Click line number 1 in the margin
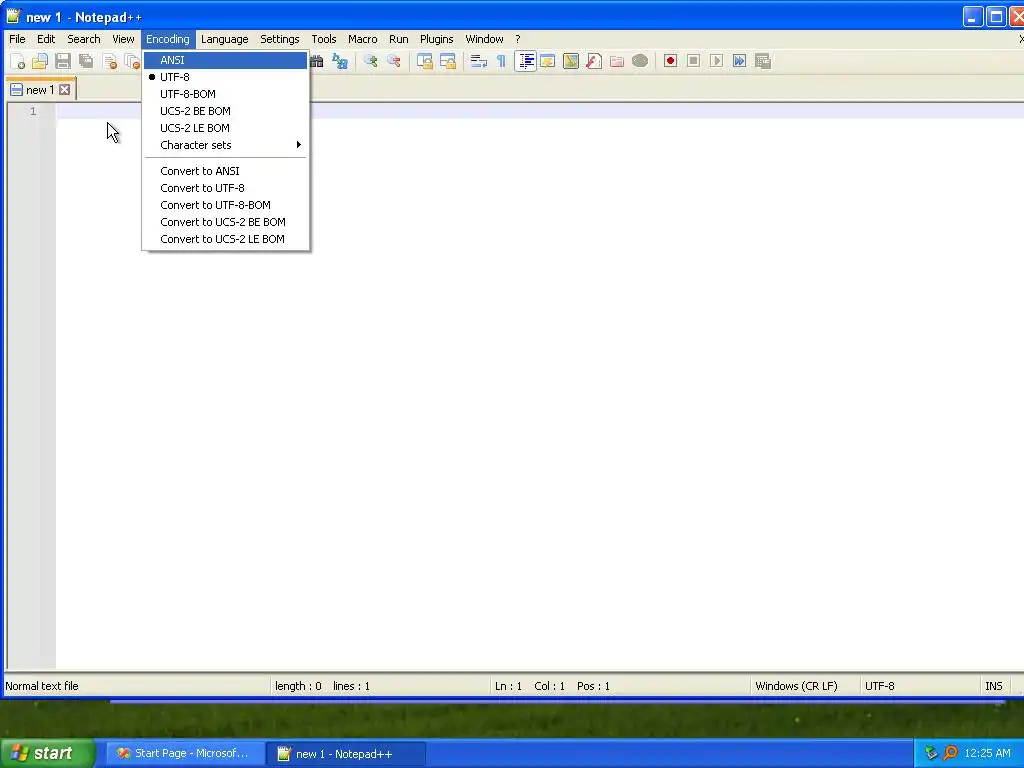Screen dimensions: 1024x768 pos(33,111)
